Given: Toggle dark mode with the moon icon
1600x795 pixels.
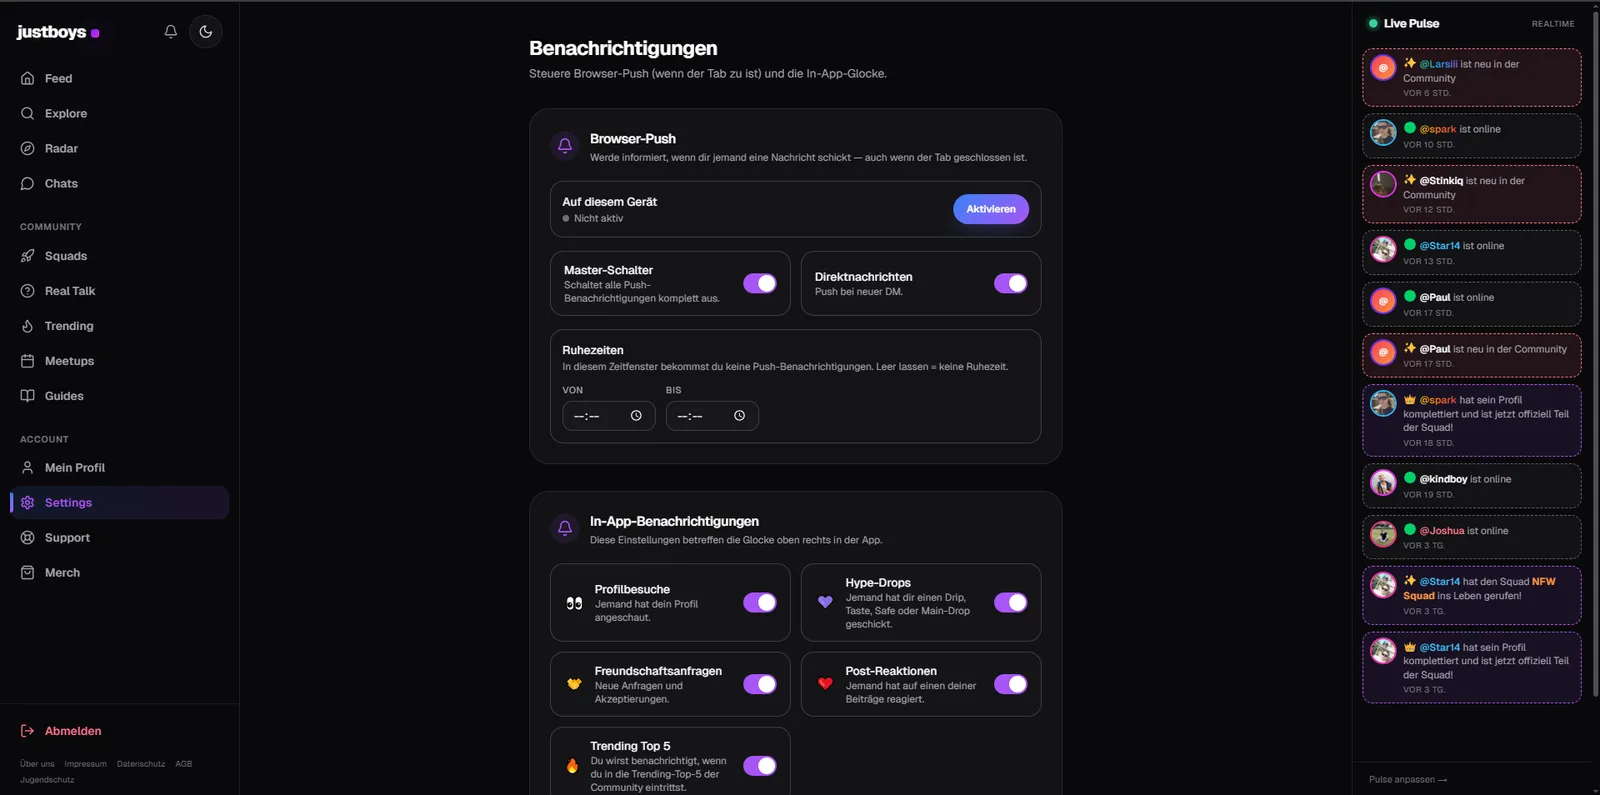Looking at the screenshot, I should [x=206, y=32].
